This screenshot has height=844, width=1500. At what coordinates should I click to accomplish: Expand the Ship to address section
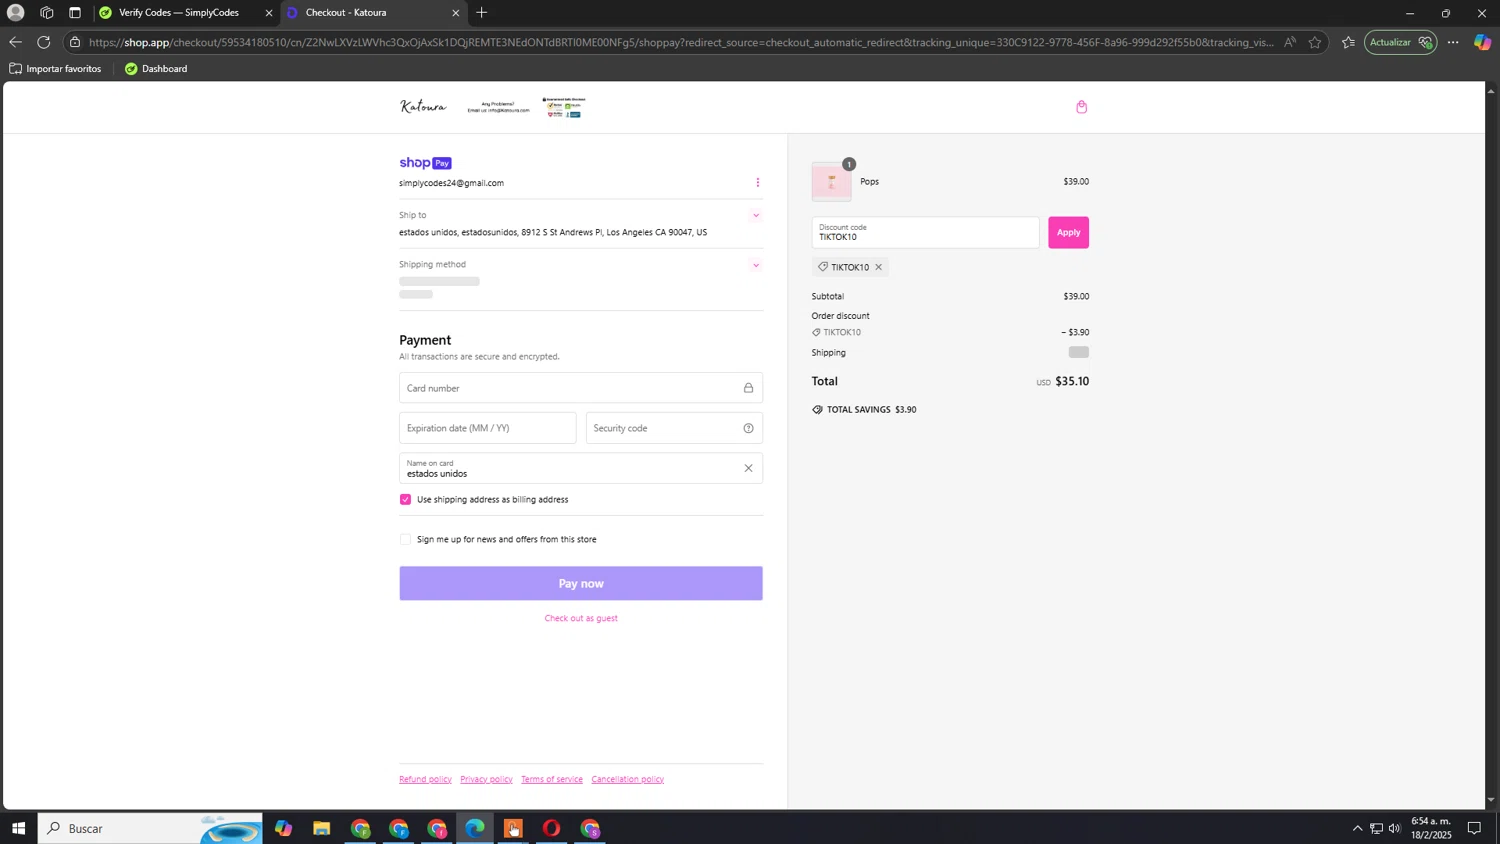coord(755,215)
